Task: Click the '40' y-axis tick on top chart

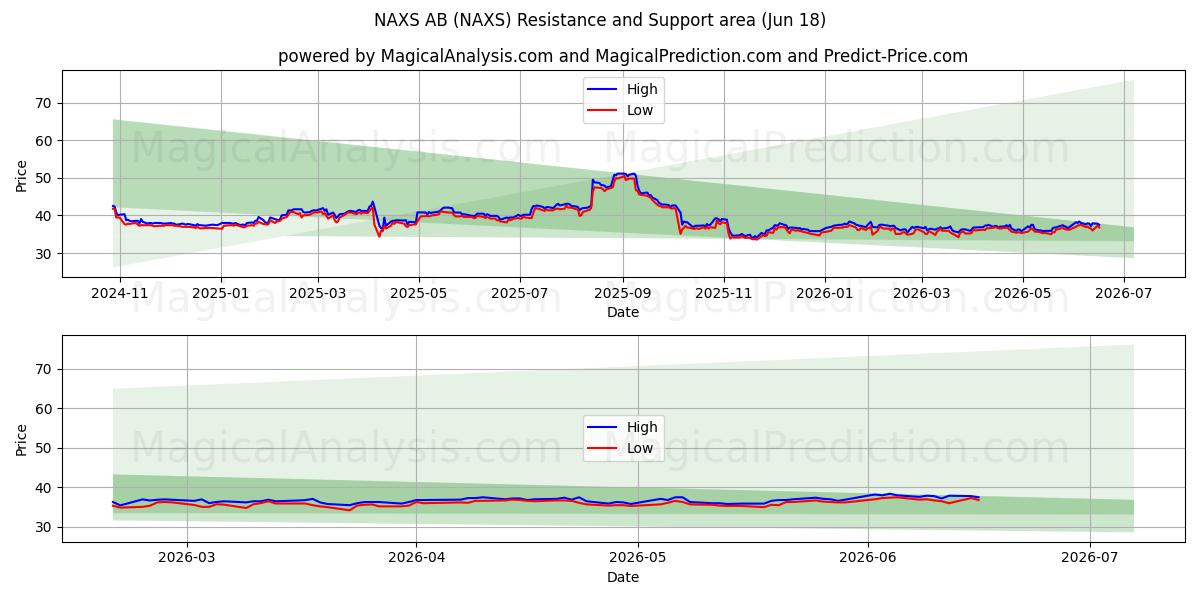Action: [x=45, y=216]
